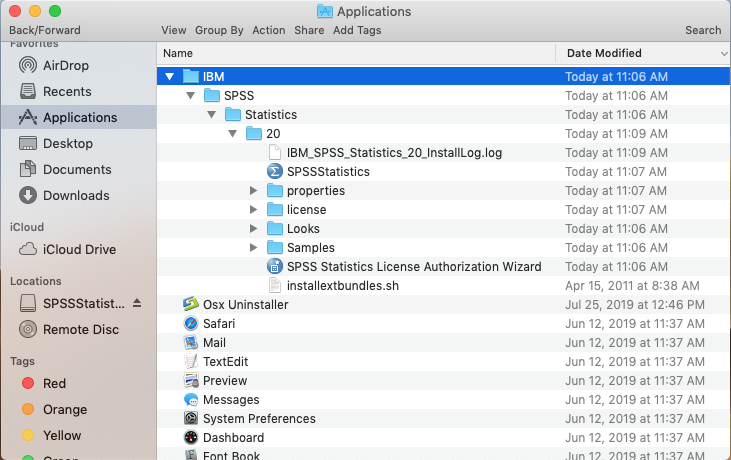Select the Mail app icon

click(191, 343)
